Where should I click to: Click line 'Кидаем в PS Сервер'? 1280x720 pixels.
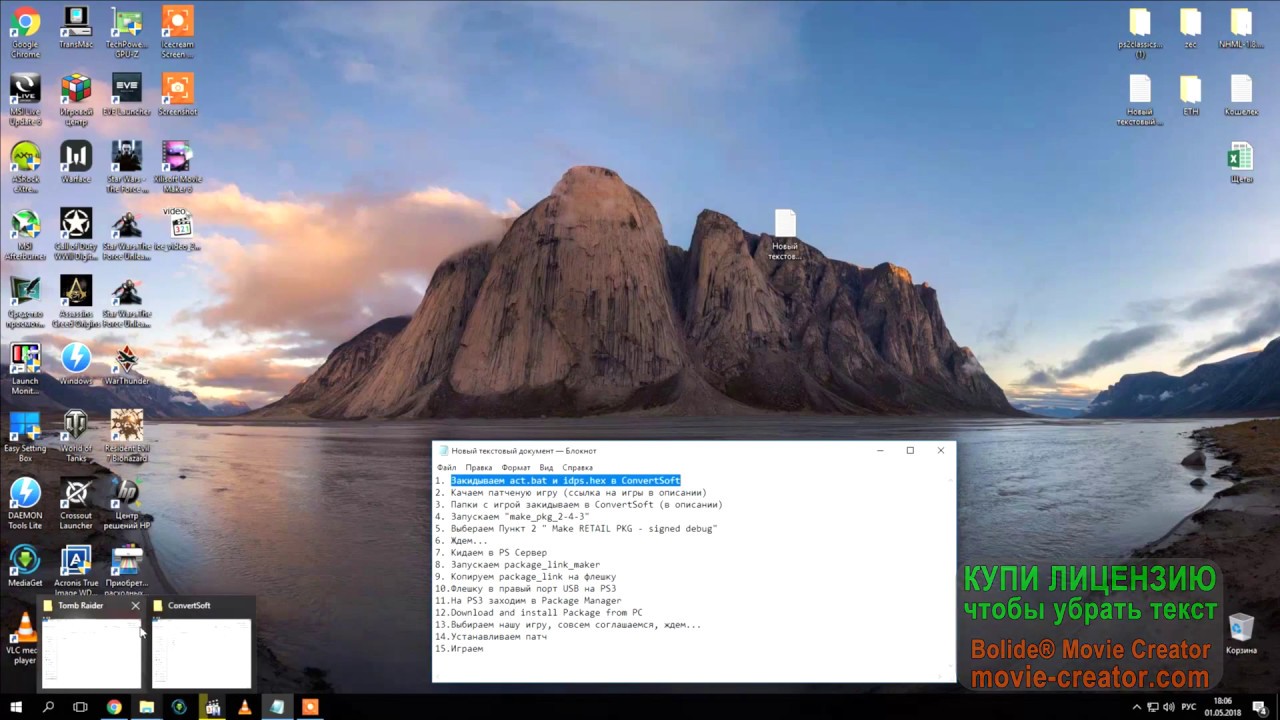499,552
